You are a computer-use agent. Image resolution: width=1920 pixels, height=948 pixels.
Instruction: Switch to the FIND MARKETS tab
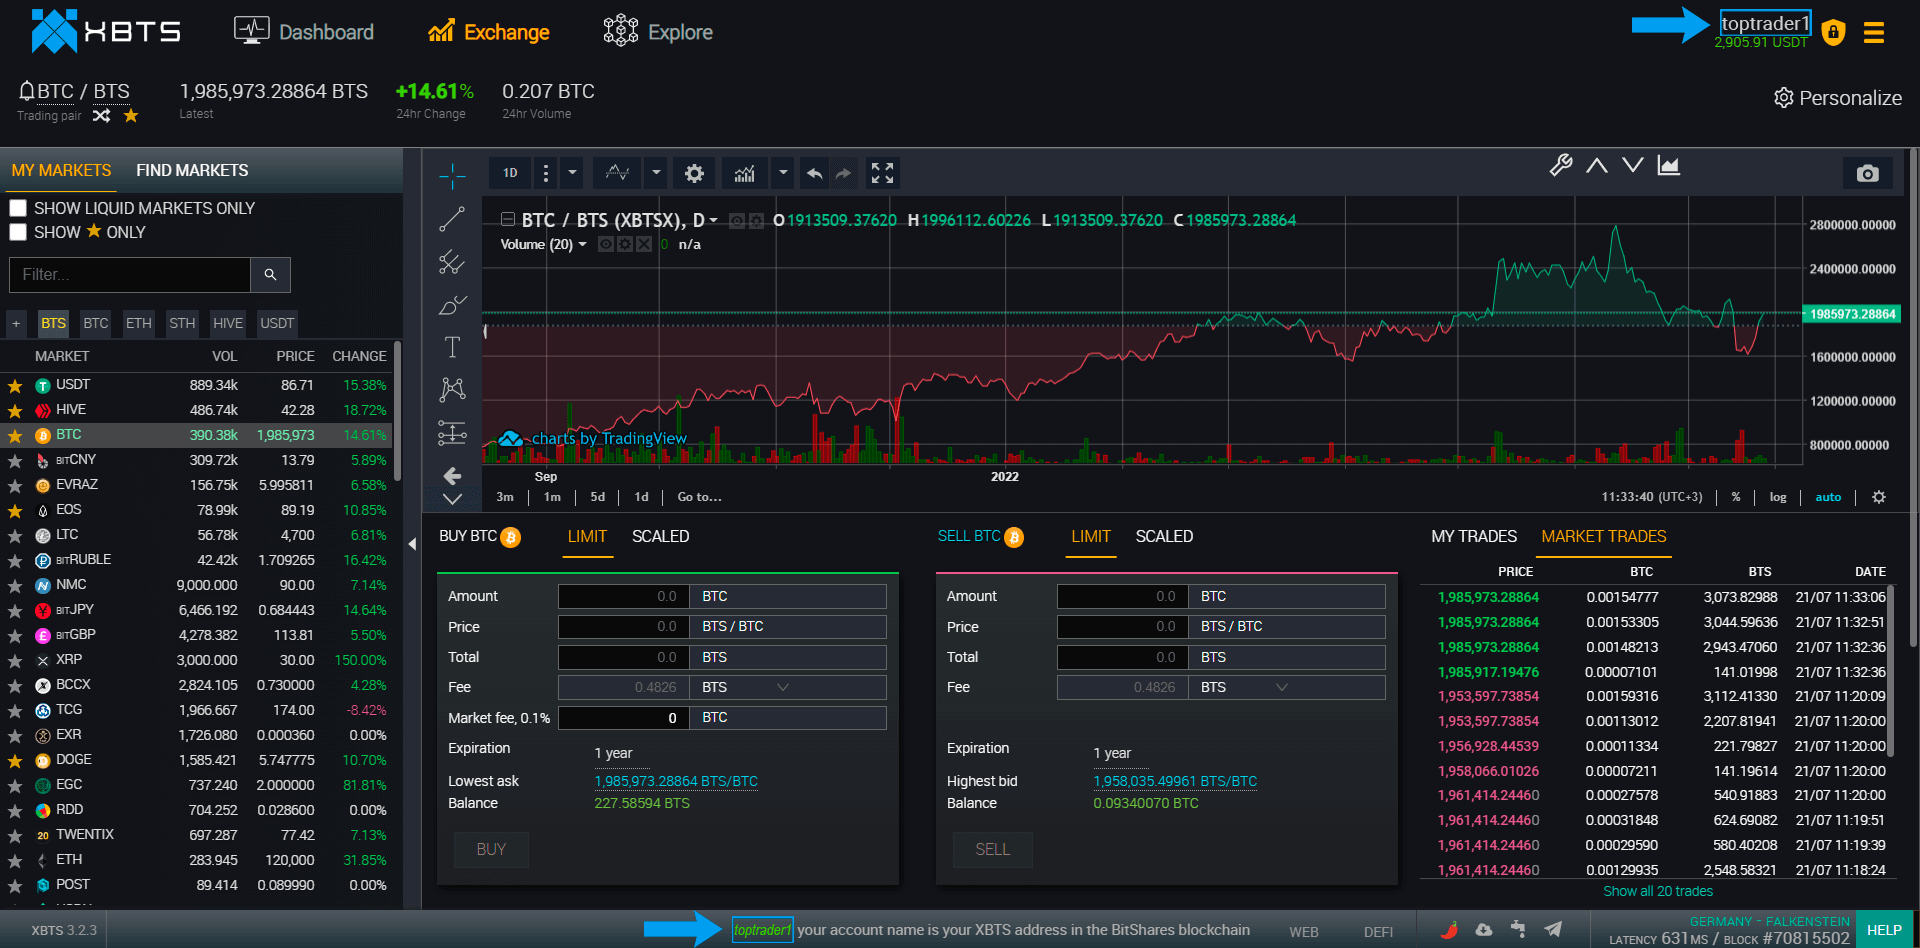click(192, 170)
